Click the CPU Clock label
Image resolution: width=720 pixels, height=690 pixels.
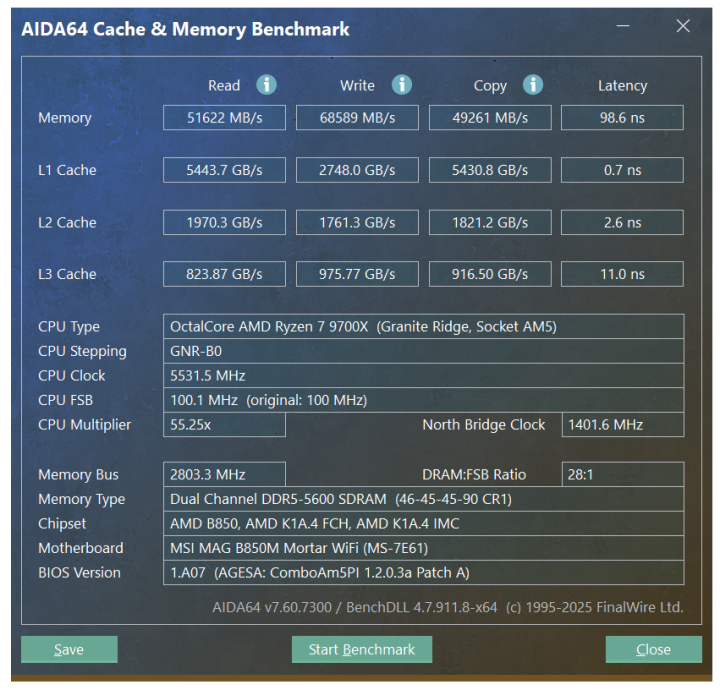pos(72,376)
